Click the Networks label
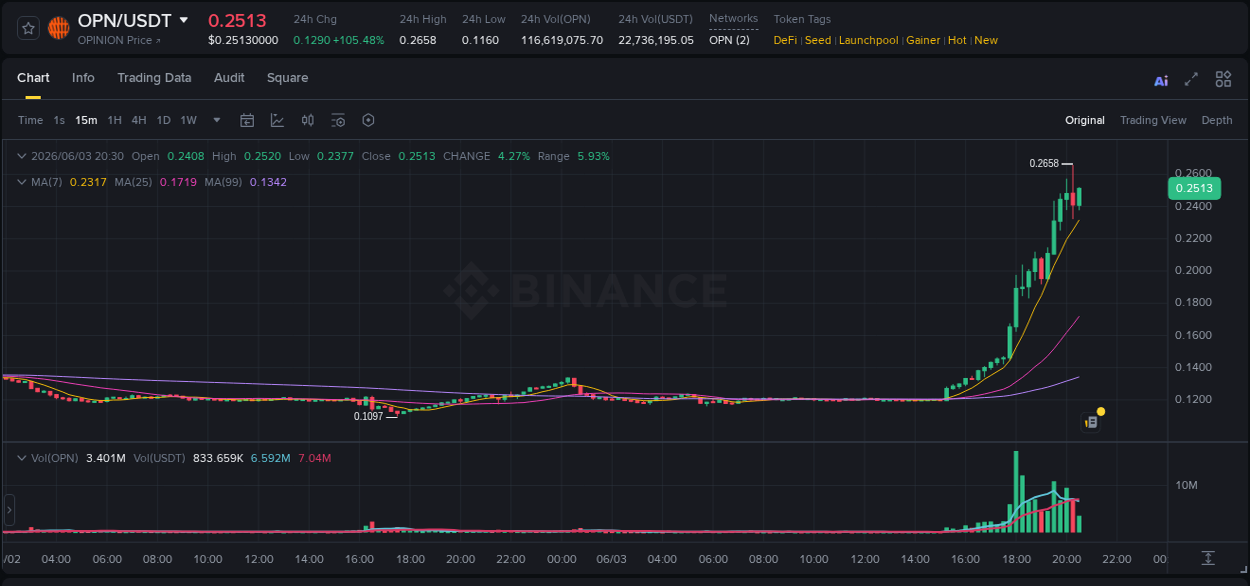Screen dimensions: 1250x586 (733, 19)
